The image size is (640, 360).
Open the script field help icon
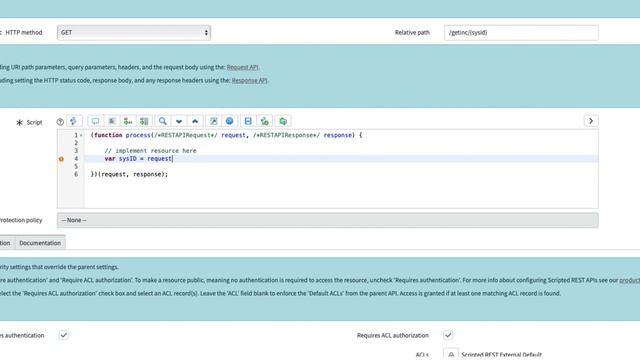[x=60, y=122]
